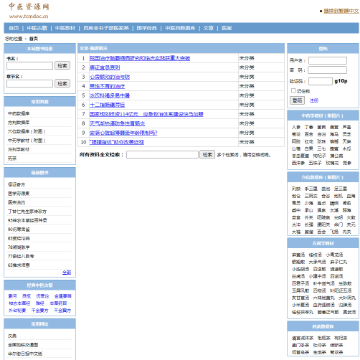
Task: Open the 注册 register link
Action: [x=314, y=100]
